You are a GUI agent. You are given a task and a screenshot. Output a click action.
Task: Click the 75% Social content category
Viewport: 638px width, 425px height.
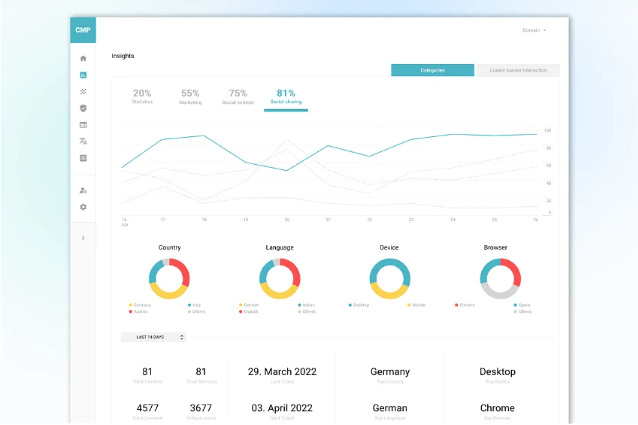click(238, 96)
